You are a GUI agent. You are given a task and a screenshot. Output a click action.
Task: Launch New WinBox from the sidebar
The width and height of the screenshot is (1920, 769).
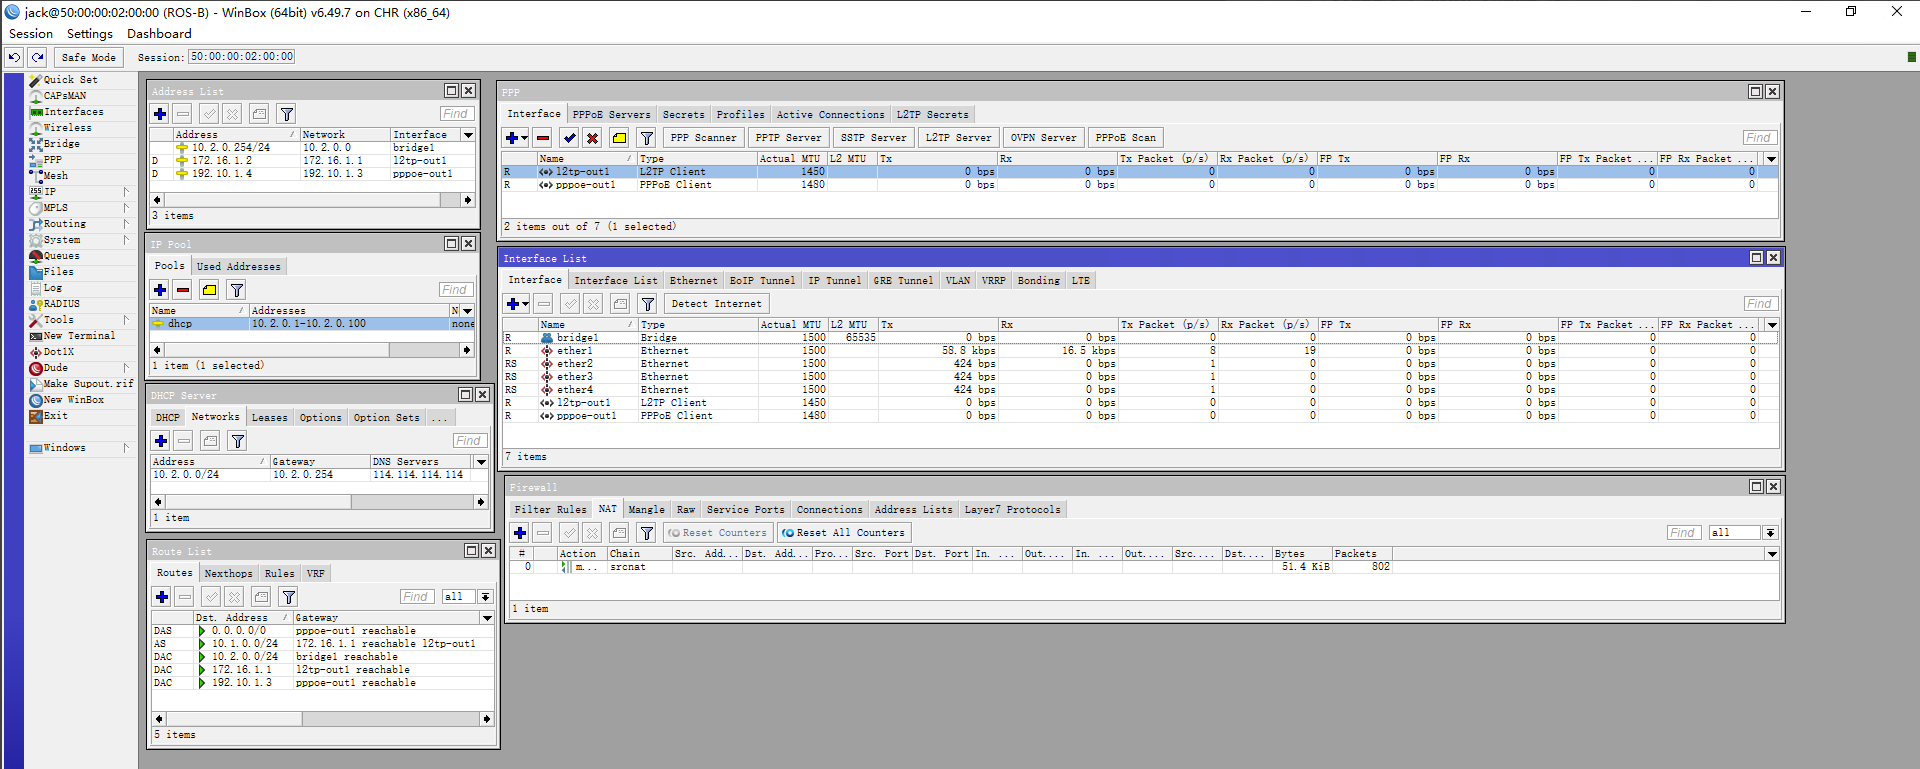tap(73, 400)
